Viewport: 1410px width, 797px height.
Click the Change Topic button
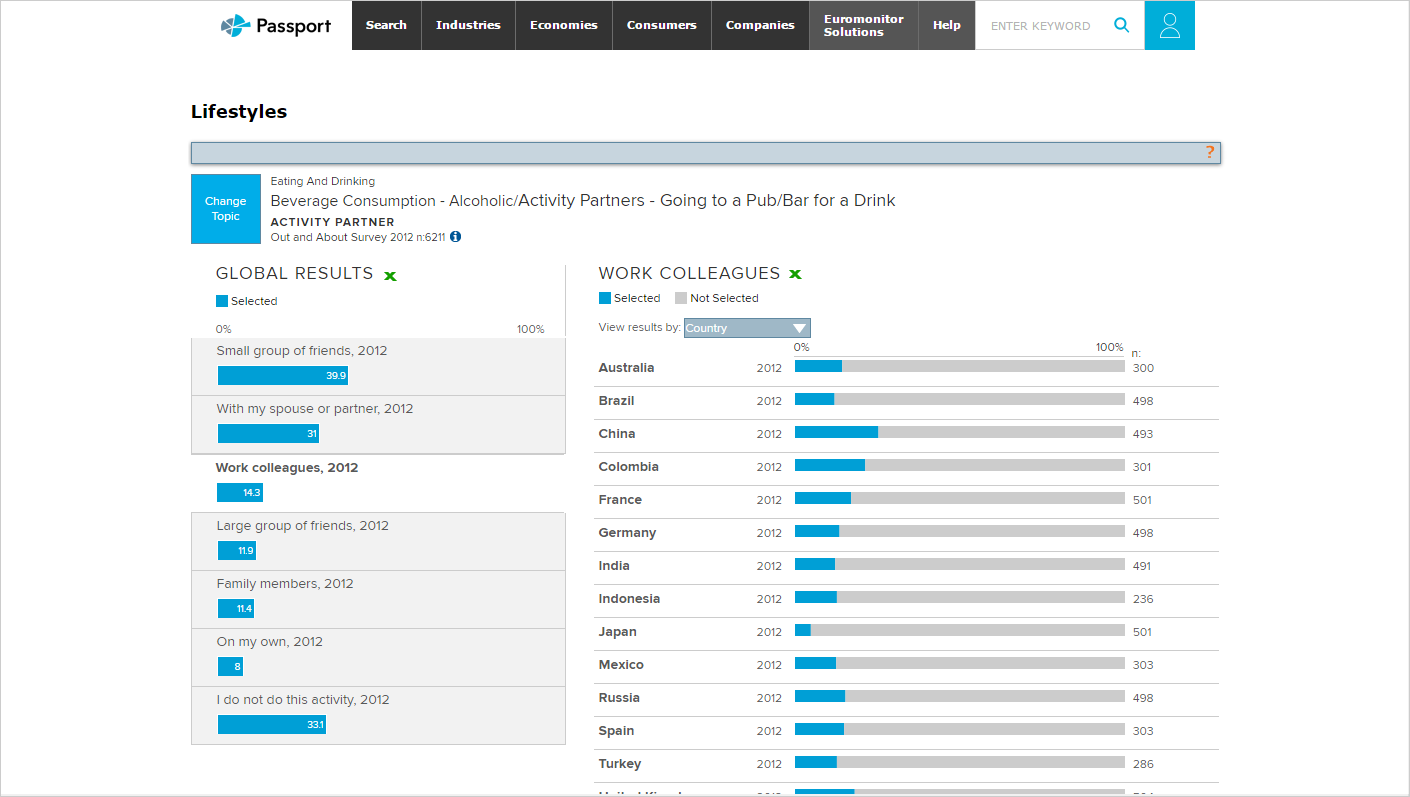225,209
